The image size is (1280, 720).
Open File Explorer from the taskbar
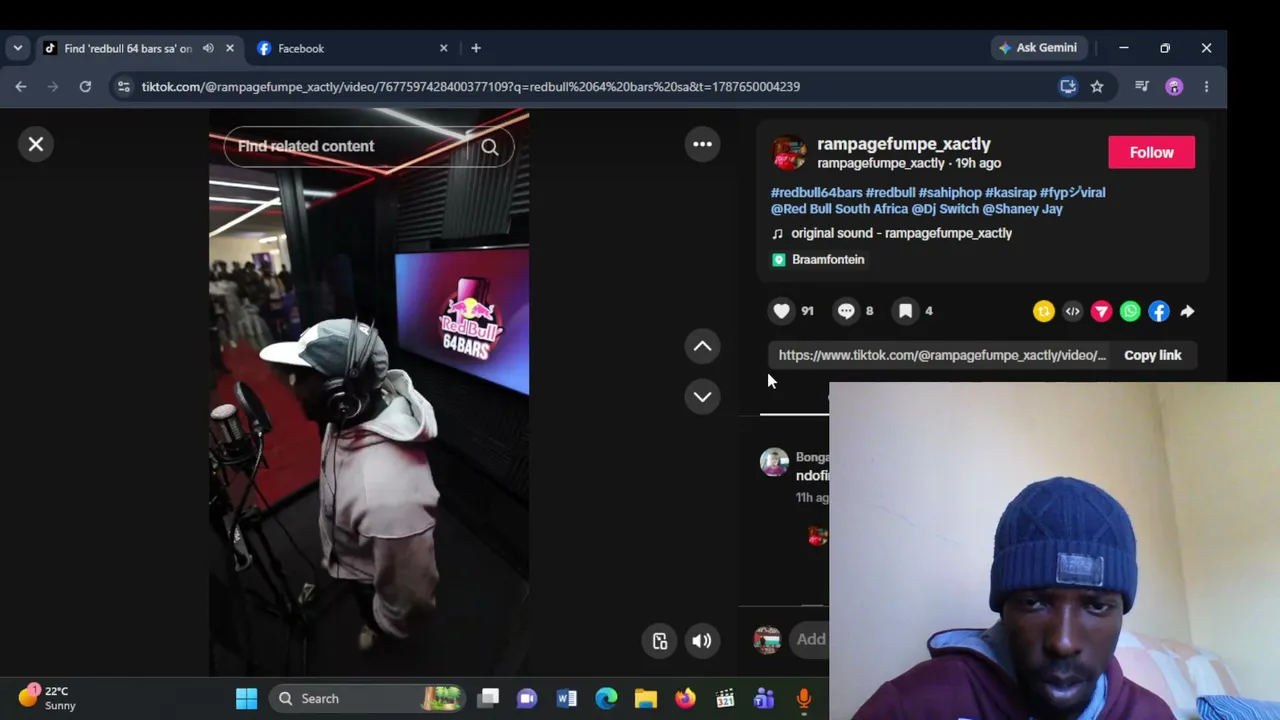coord(645,698)
